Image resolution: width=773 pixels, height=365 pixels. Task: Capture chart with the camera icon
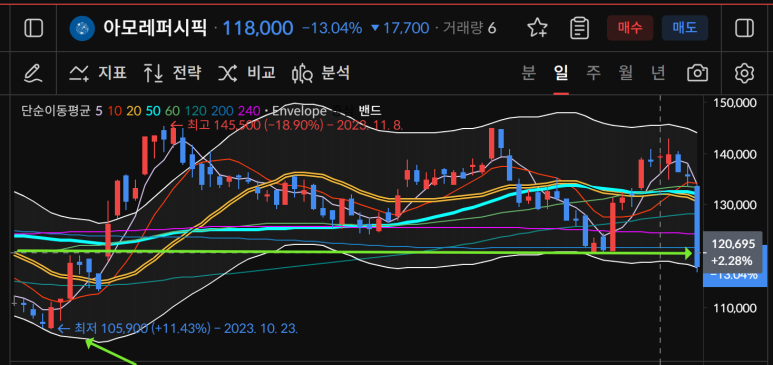[697, 73]
